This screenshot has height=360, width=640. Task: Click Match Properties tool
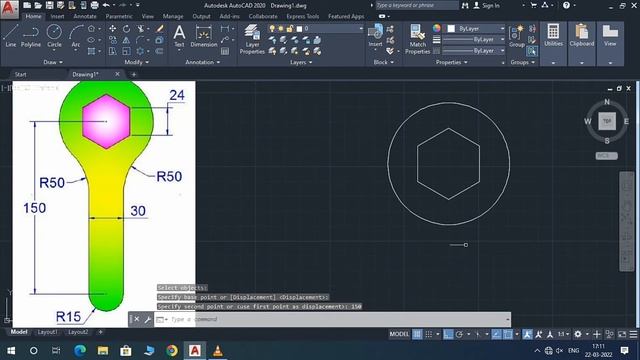[x=418, y=39]
